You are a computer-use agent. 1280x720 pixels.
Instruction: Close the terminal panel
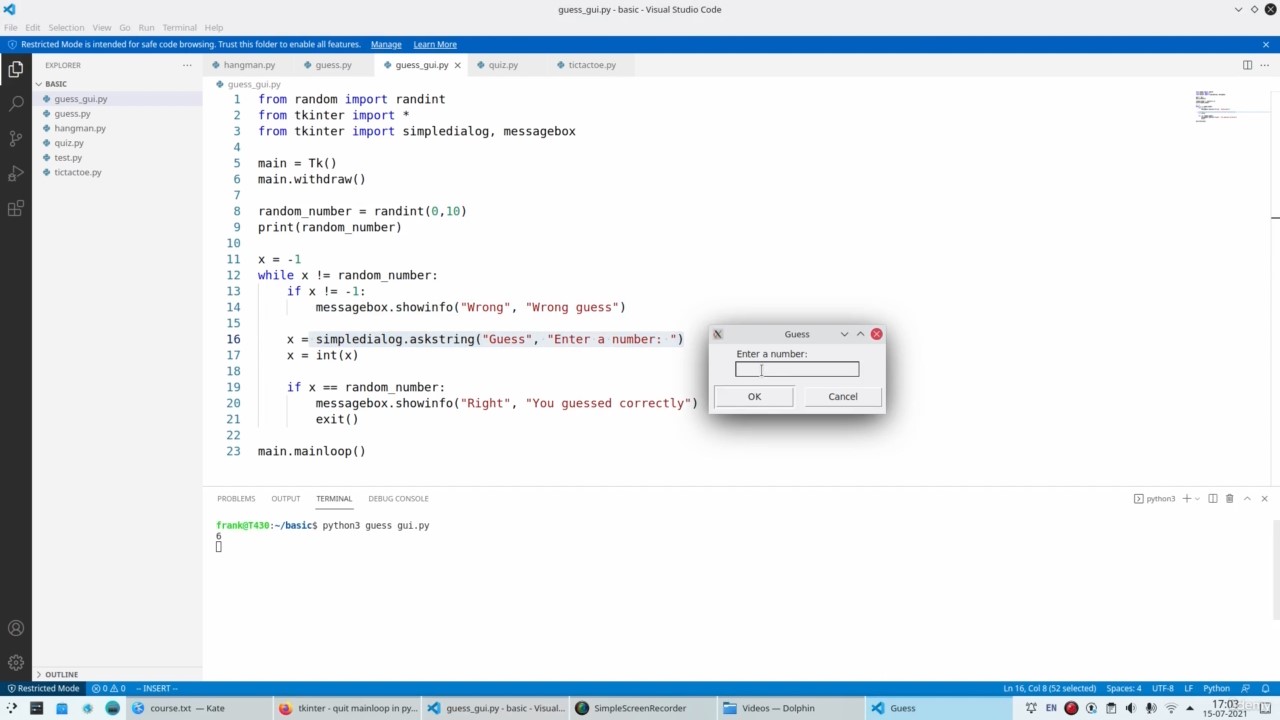pos(1264,498)
